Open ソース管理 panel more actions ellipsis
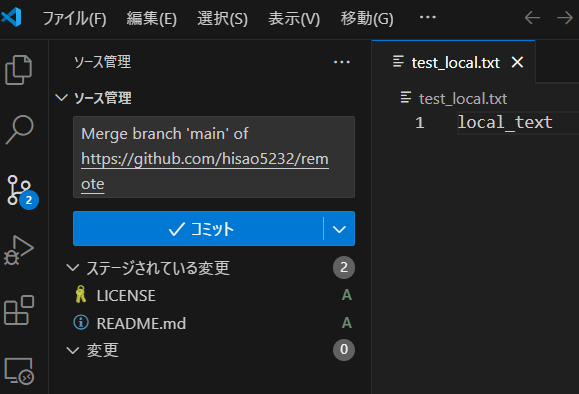 pyautogui.click(x=342, y=62)
